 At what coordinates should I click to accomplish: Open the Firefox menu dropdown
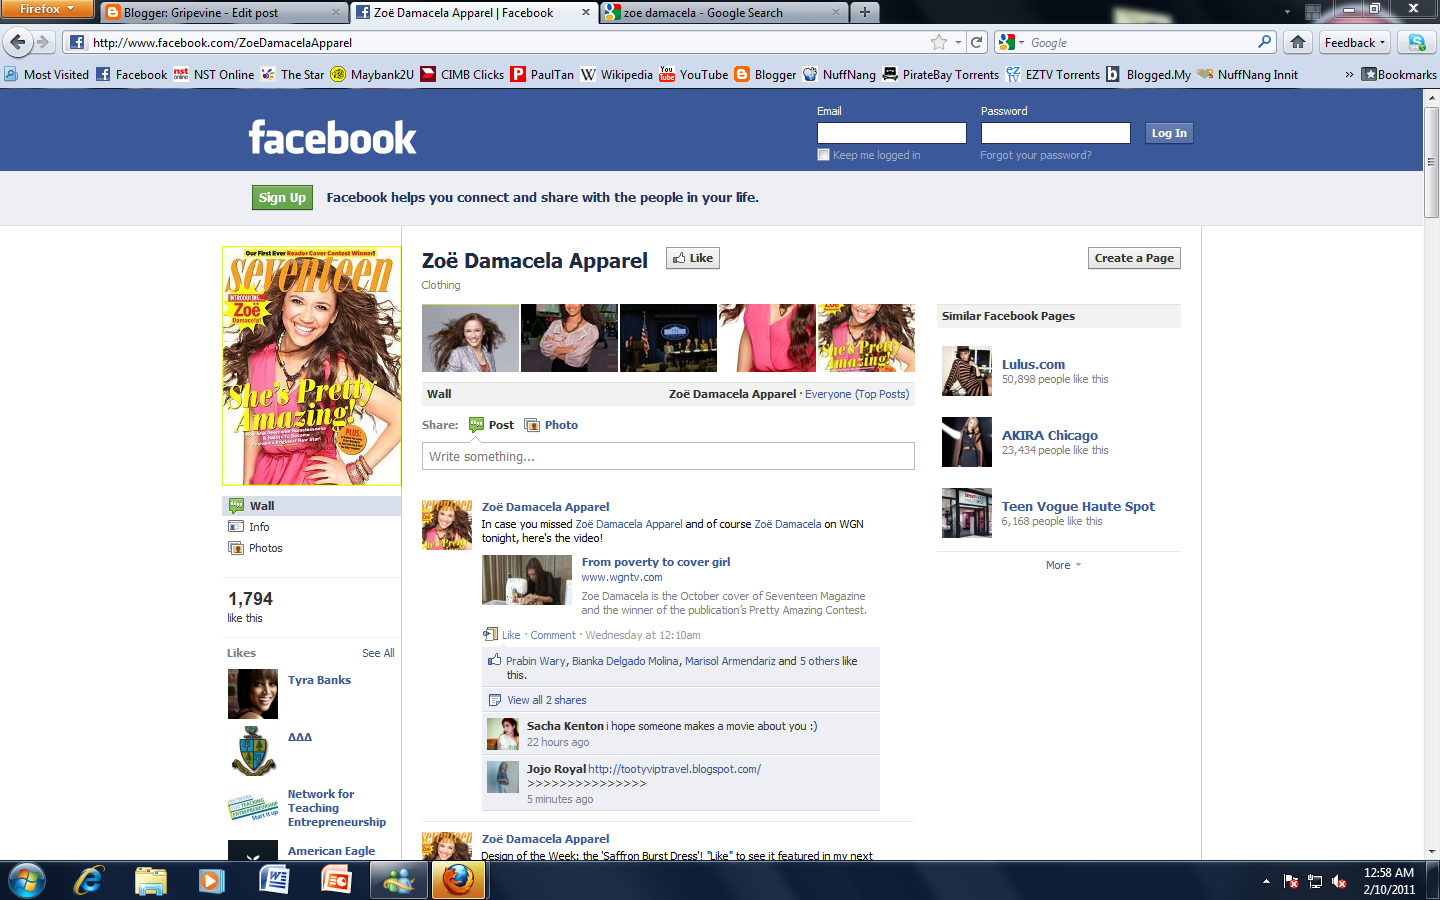tap(47, 9)
